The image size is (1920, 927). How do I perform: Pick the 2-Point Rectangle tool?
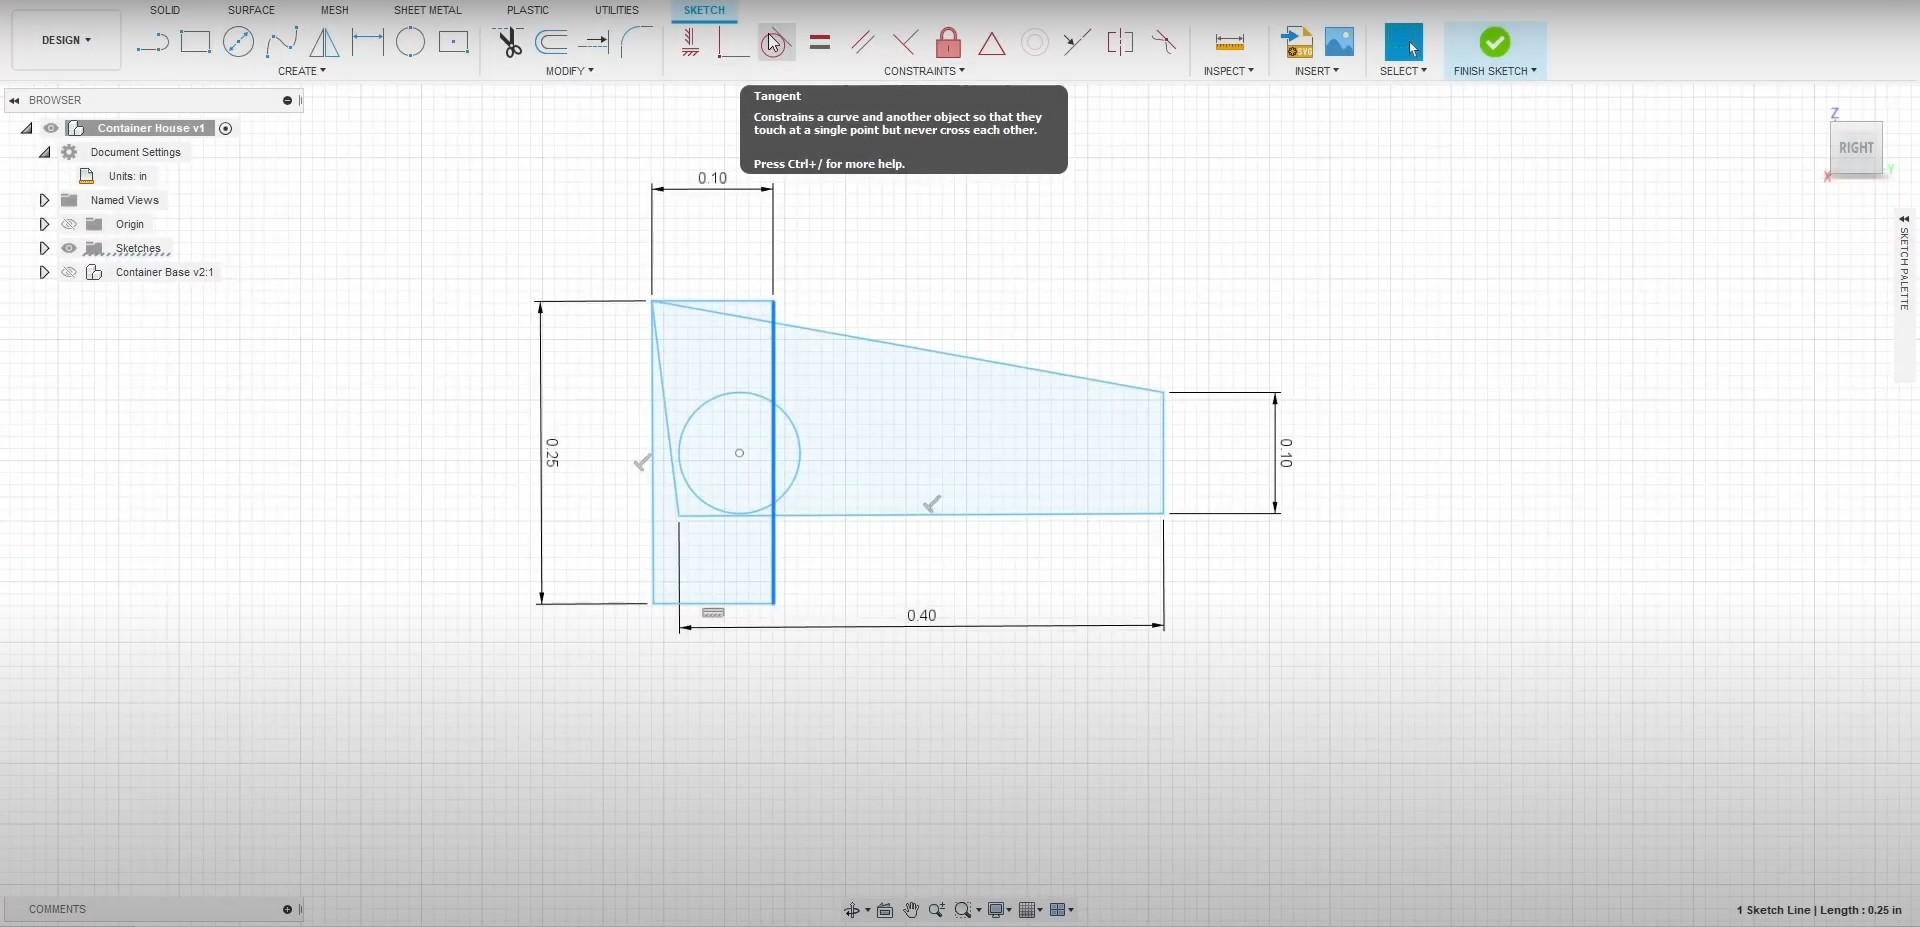coord(195,42)
